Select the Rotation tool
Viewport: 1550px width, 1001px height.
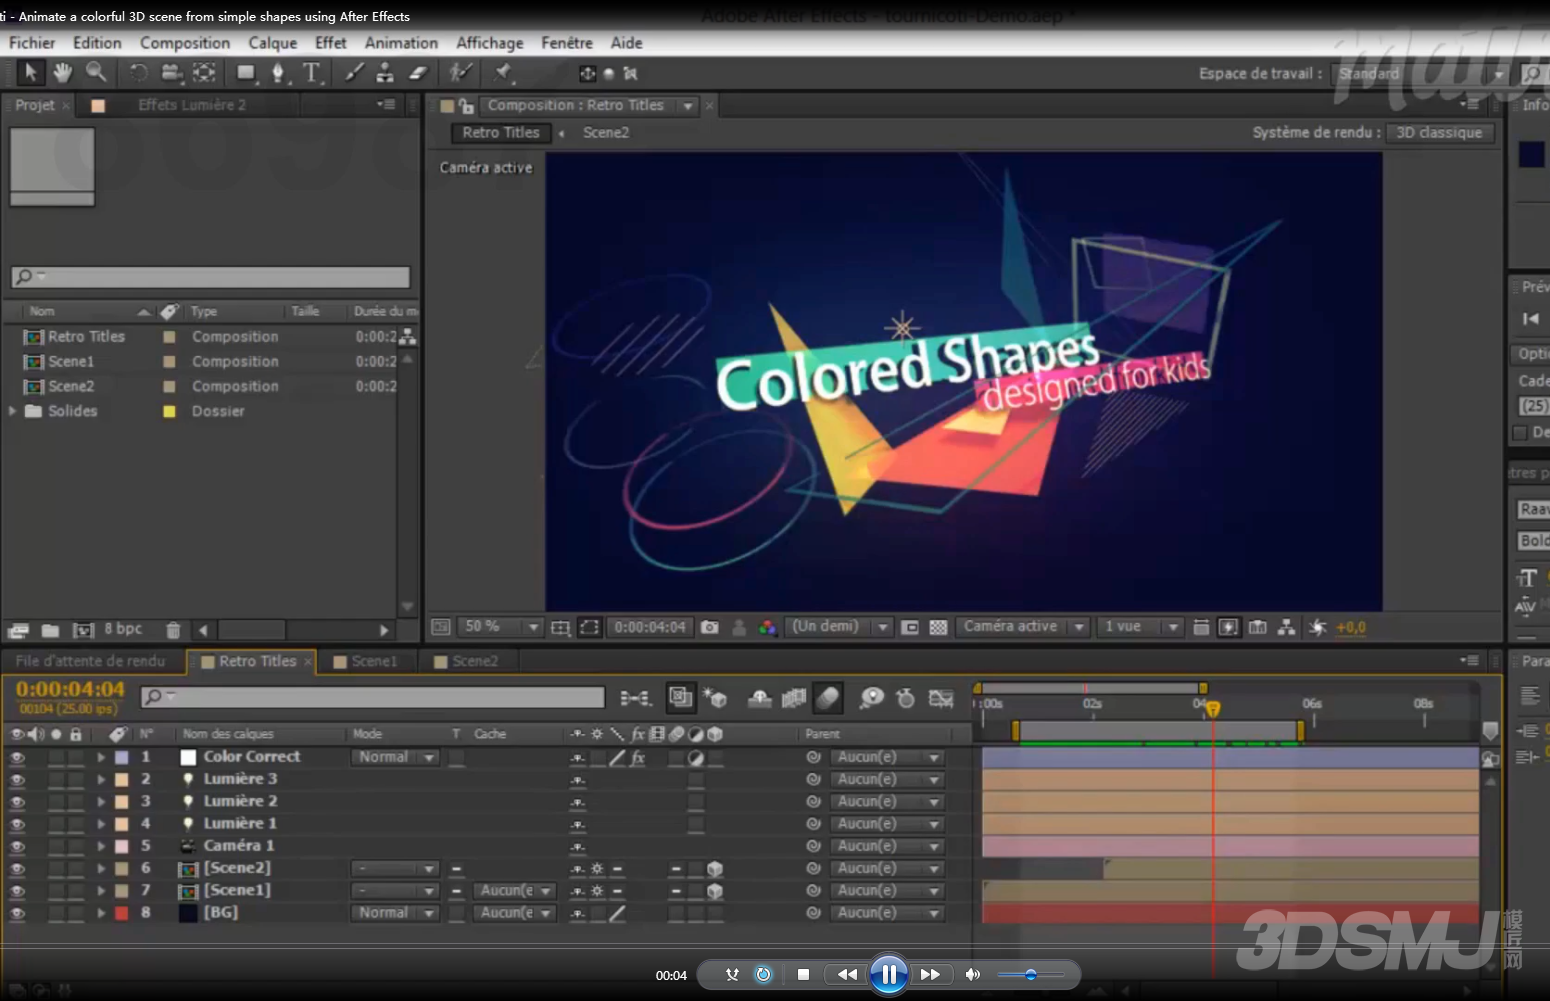coord(138,72)
